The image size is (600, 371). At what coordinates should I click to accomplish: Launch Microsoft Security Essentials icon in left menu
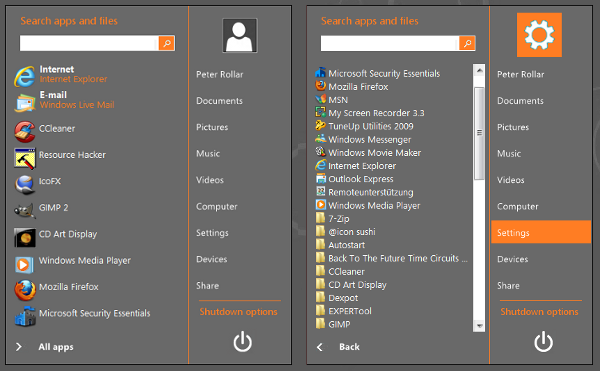click(x=24, y=316)
